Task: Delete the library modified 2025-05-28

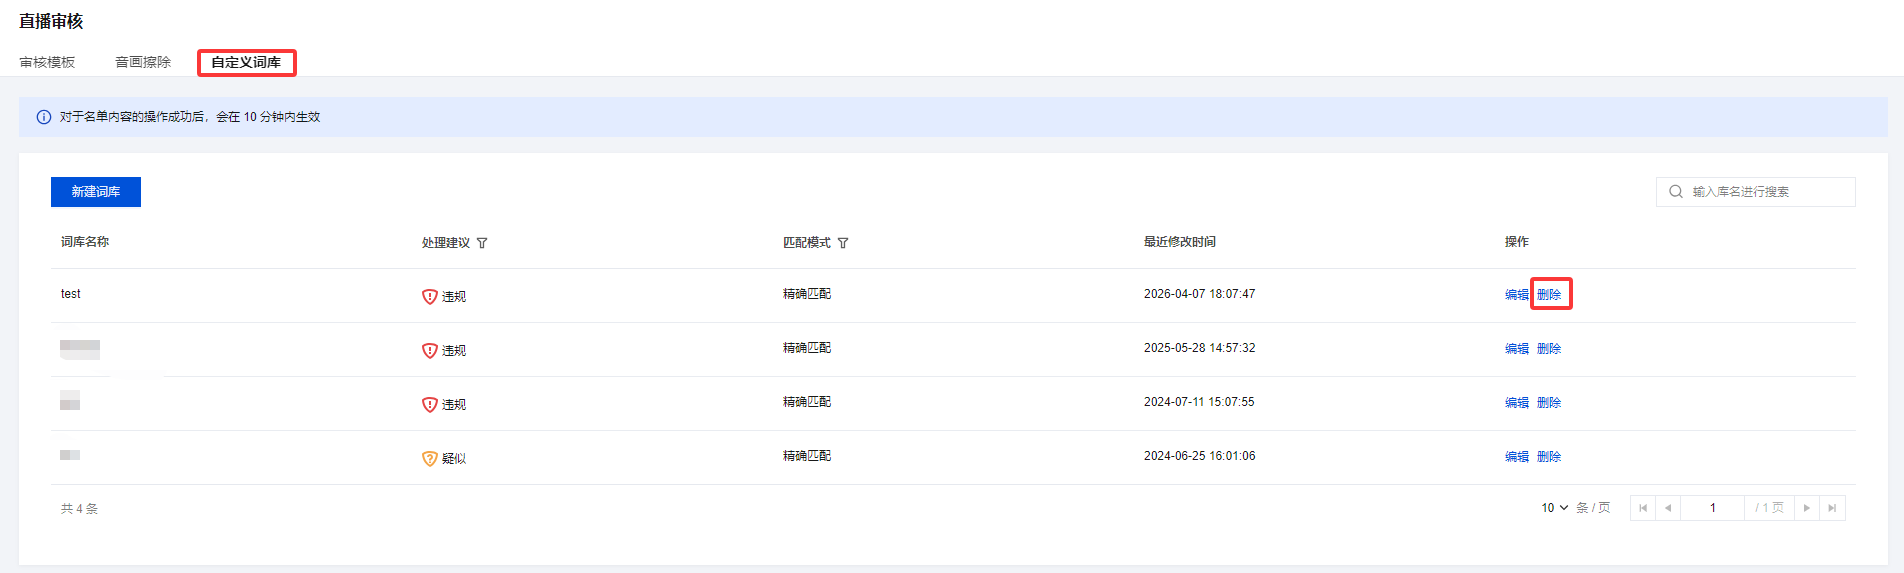Action: [x=1549, y=349]
